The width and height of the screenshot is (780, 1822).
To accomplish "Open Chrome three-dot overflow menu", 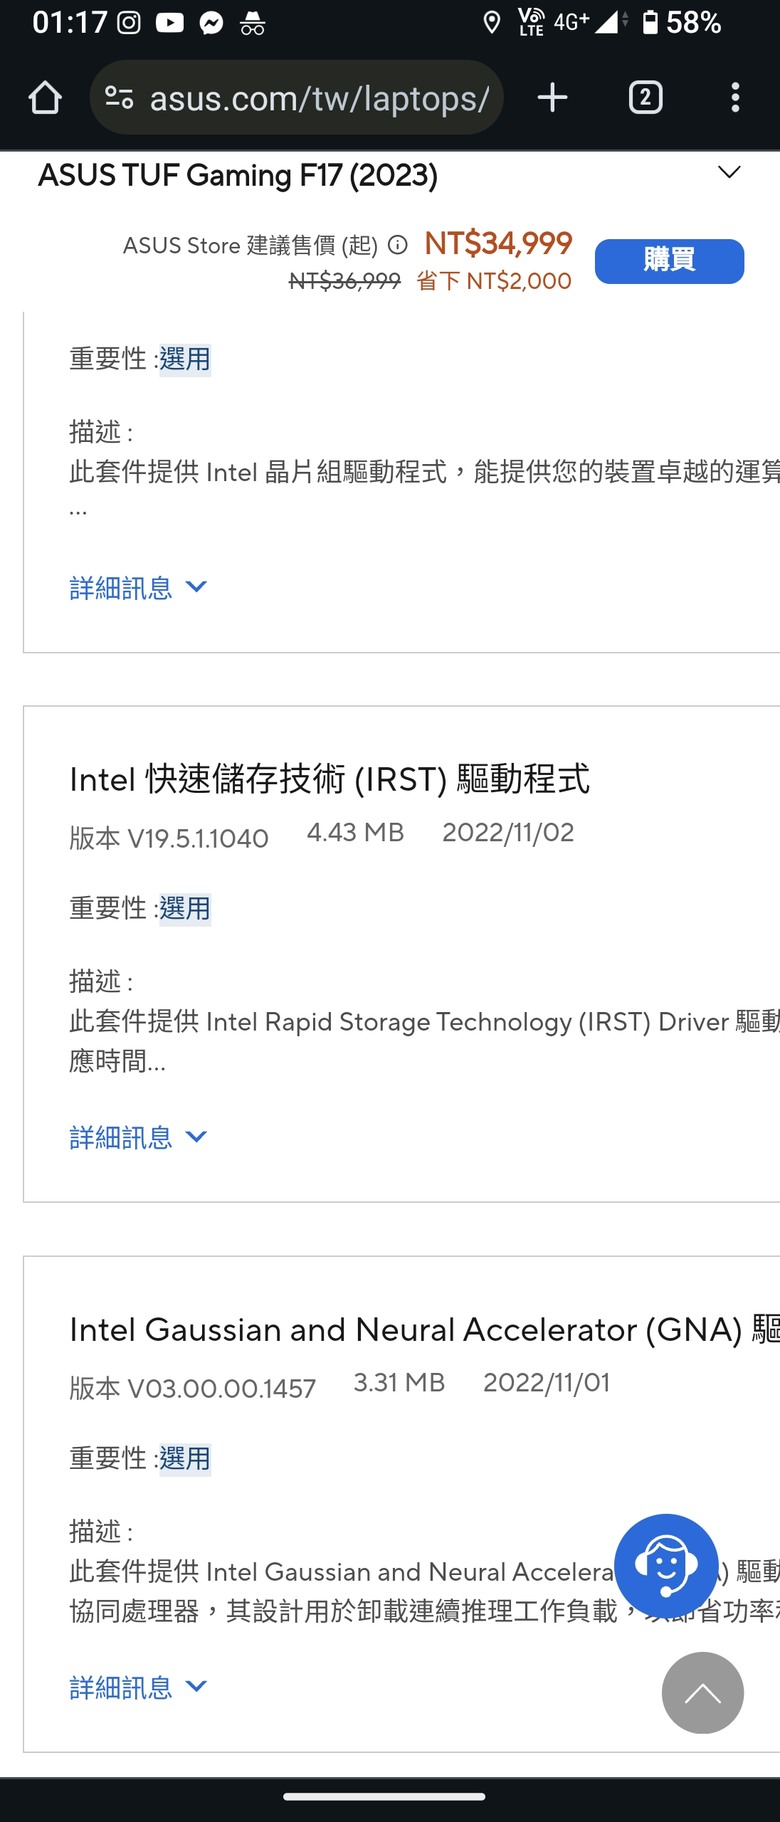I will coord(735,97).
